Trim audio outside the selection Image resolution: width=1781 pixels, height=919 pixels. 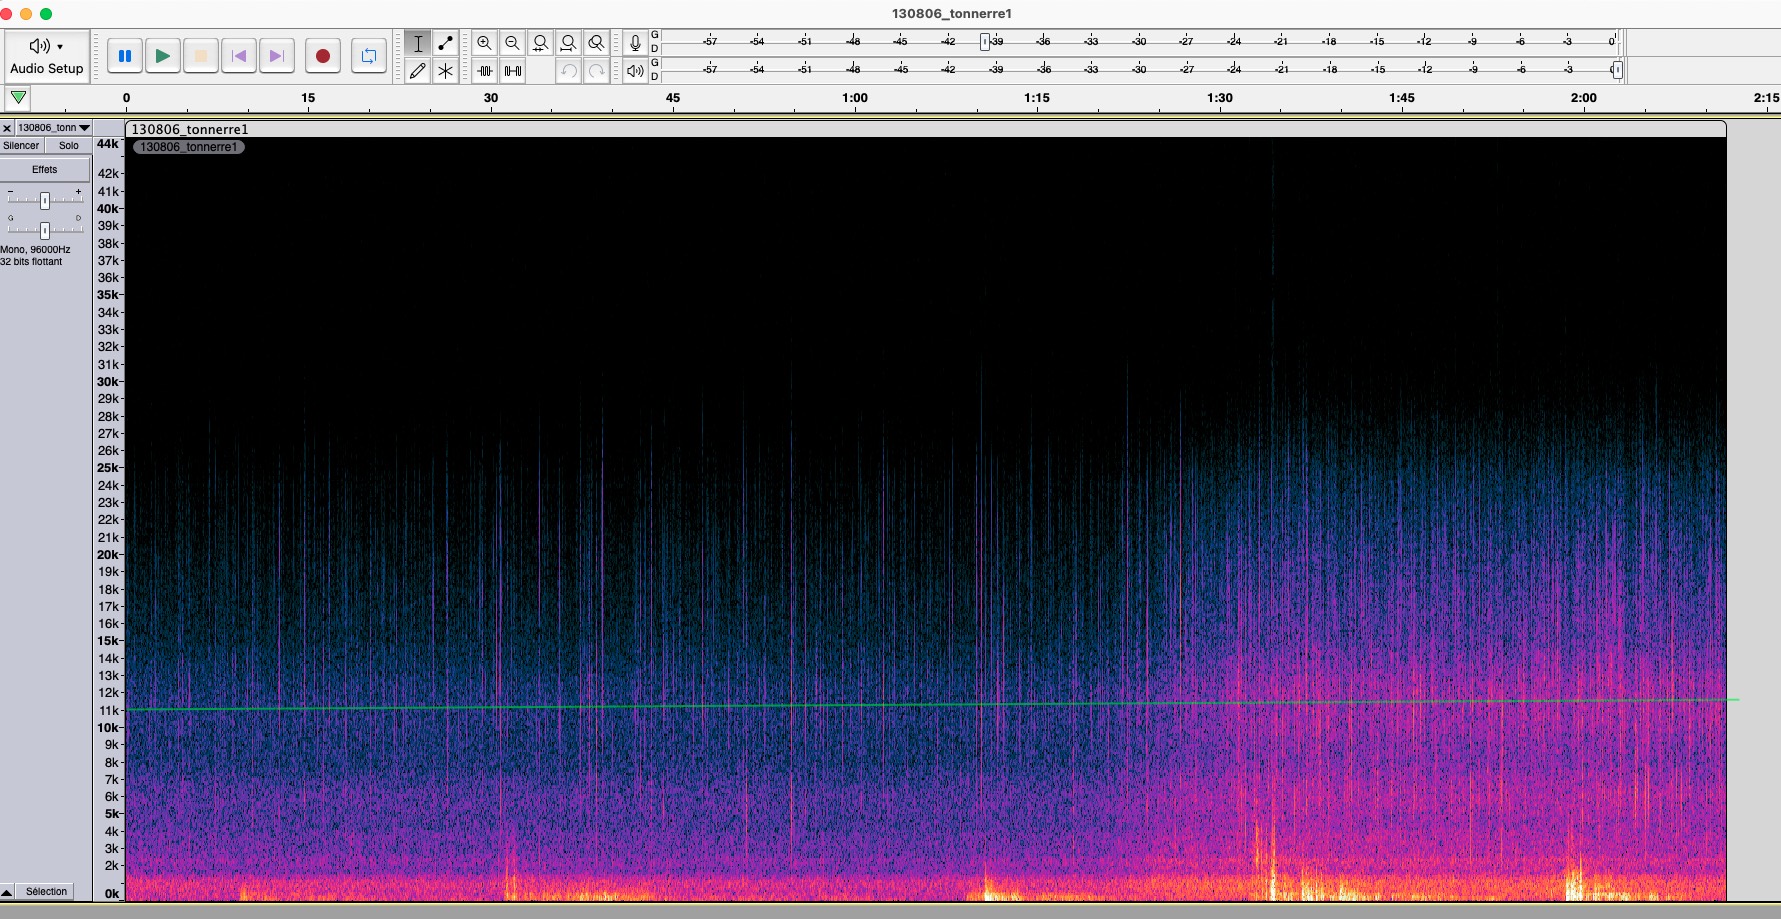(485, 71)
